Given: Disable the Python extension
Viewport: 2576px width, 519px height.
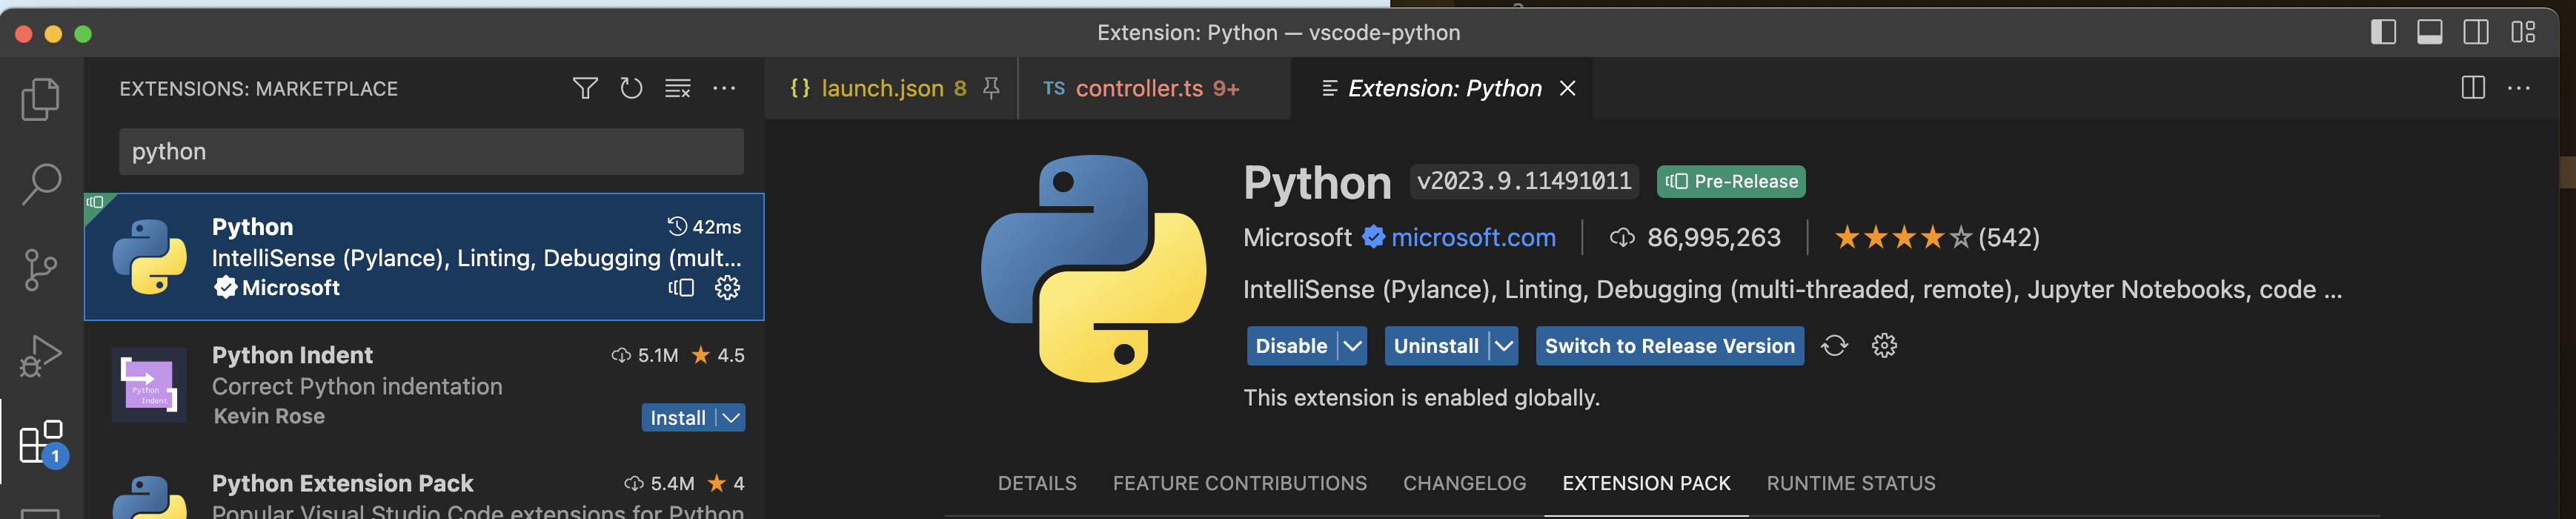Looking at the screenshot, I should (x=1291, y=346).
